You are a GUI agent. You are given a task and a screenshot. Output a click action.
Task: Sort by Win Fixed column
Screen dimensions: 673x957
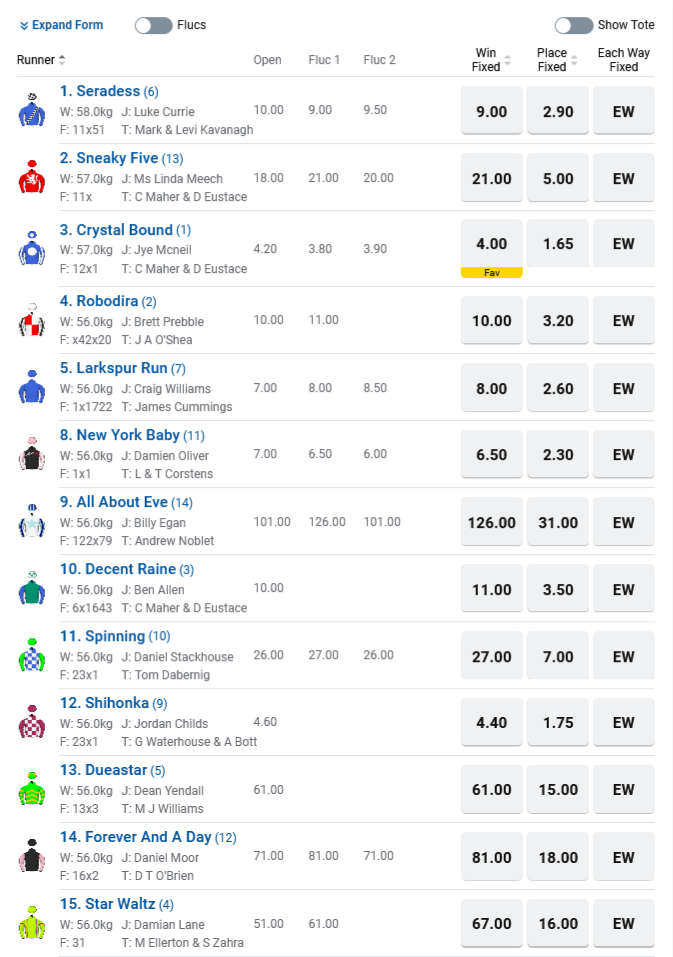[508, 60]
